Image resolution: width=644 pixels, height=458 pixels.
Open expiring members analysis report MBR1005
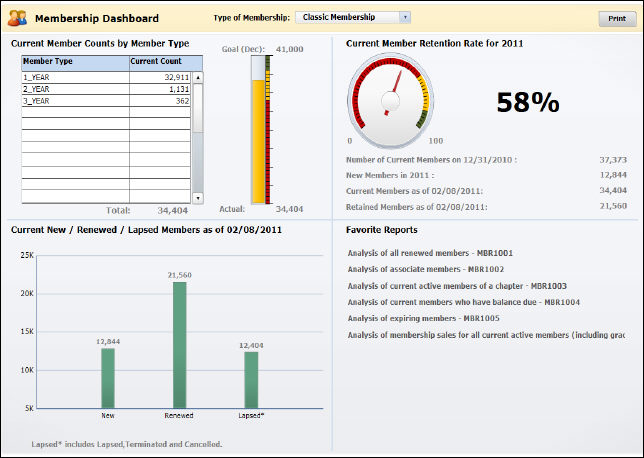425,318
